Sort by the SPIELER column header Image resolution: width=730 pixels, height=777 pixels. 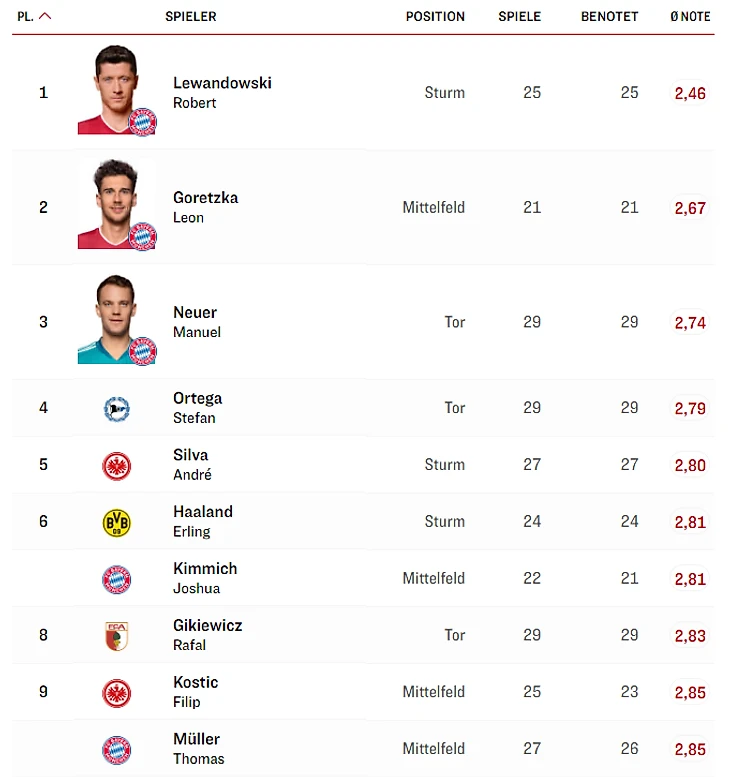pos(190,16)
